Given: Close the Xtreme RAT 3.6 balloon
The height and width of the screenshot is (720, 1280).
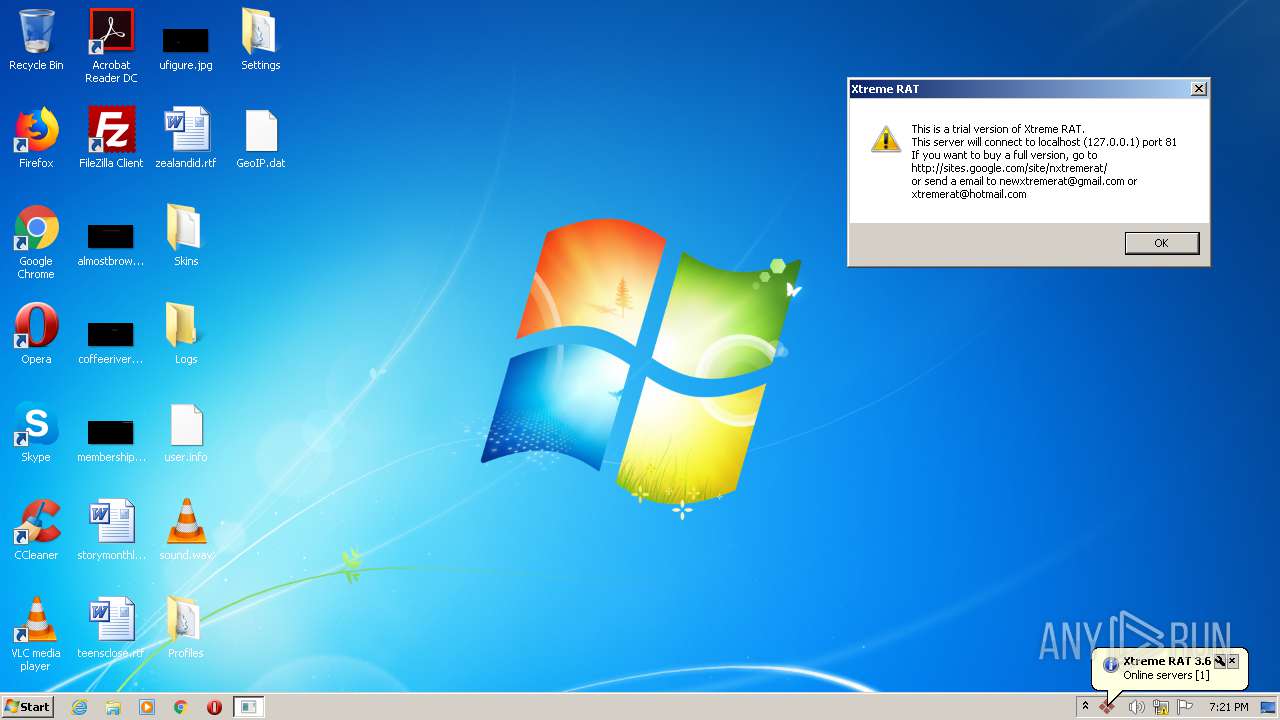Looking at the screenshot, I should [1232, 661].
